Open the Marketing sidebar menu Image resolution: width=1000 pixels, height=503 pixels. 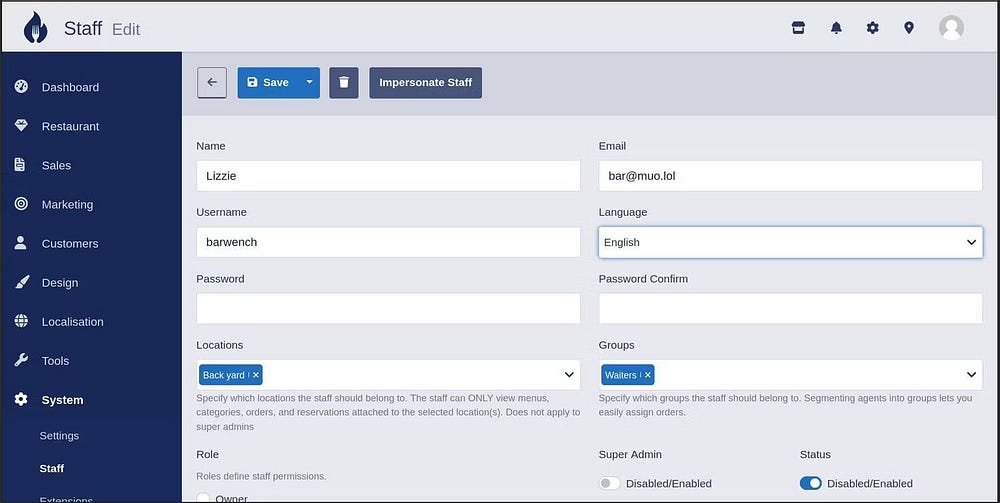pyautogui.click(x=67, y=204)
